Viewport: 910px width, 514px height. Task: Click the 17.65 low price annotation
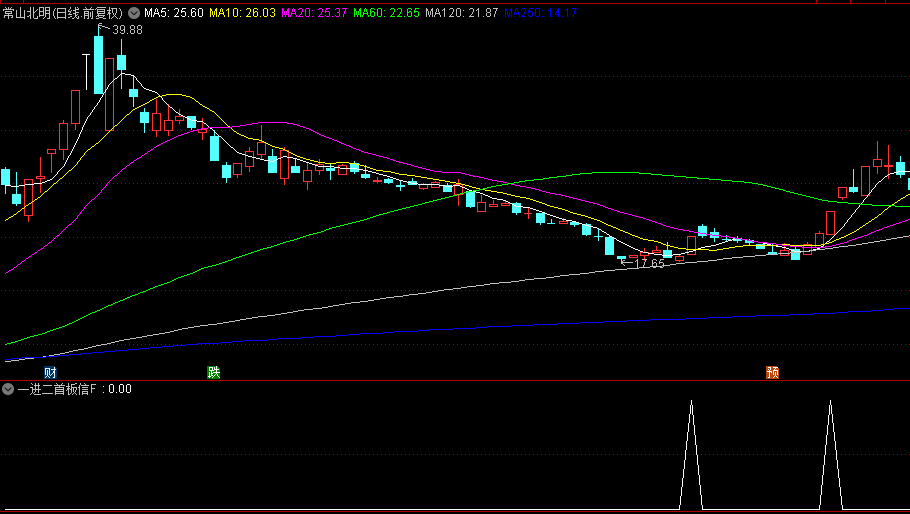click(649, 263)
